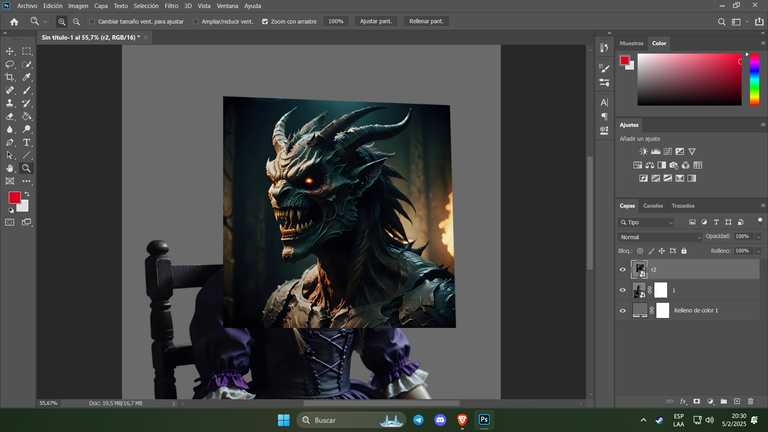
Task: Add a Vibrance adjustment
Action: (x=692, y=151)
